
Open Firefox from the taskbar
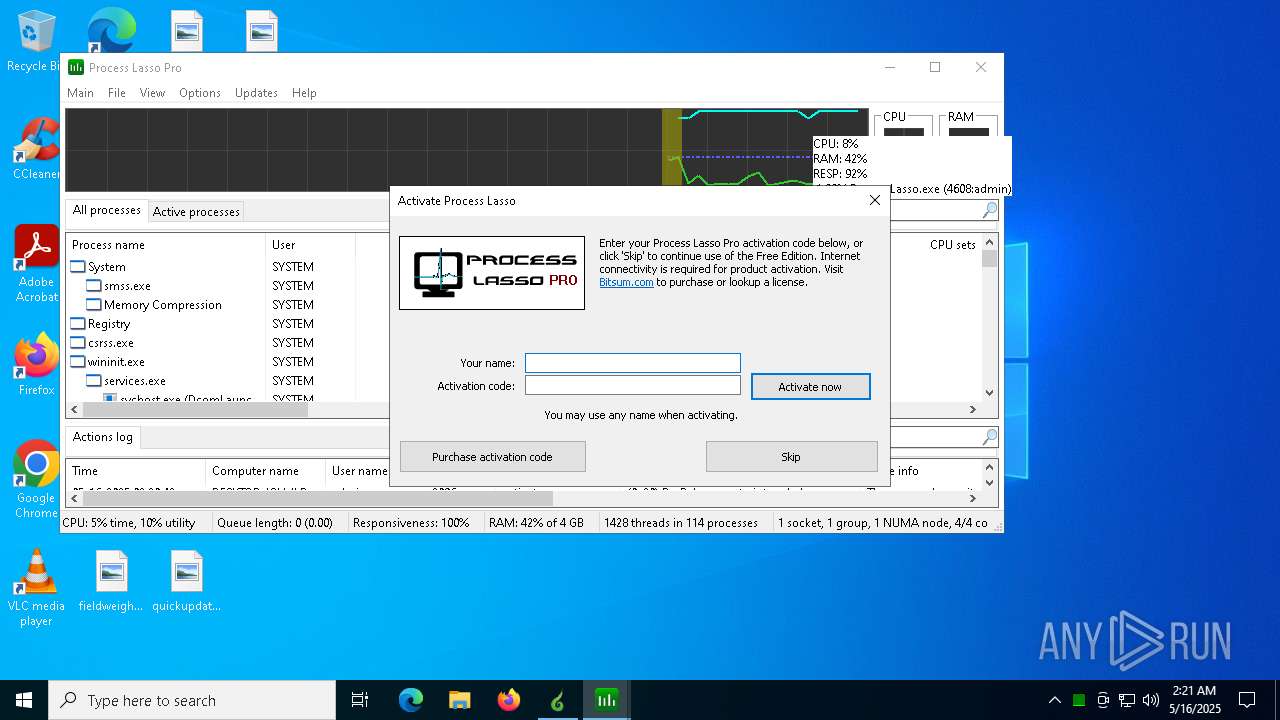pos(509,700)
